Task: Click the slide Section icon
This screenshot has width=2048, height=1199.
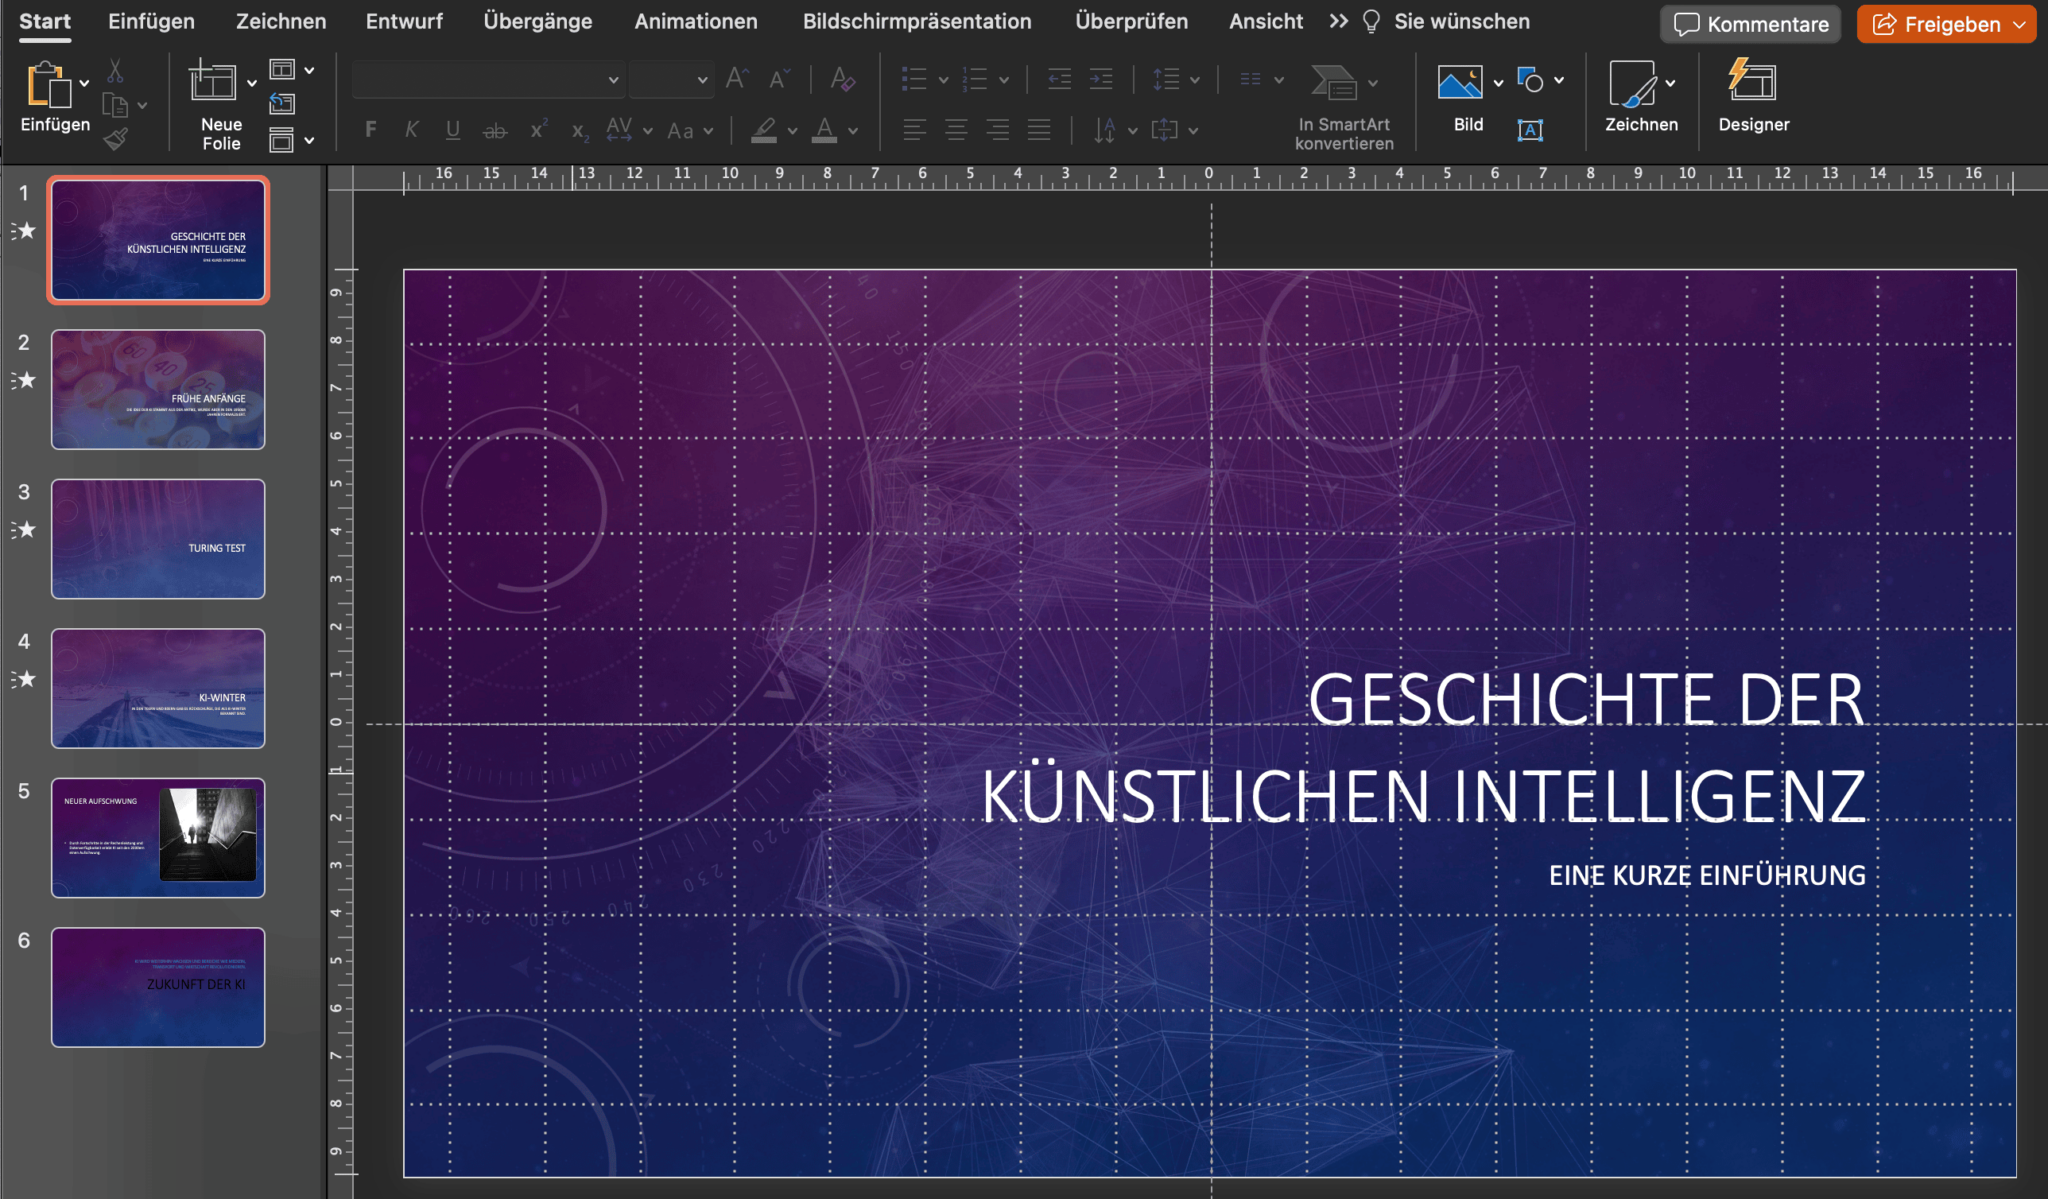Action: click(282, 140)
